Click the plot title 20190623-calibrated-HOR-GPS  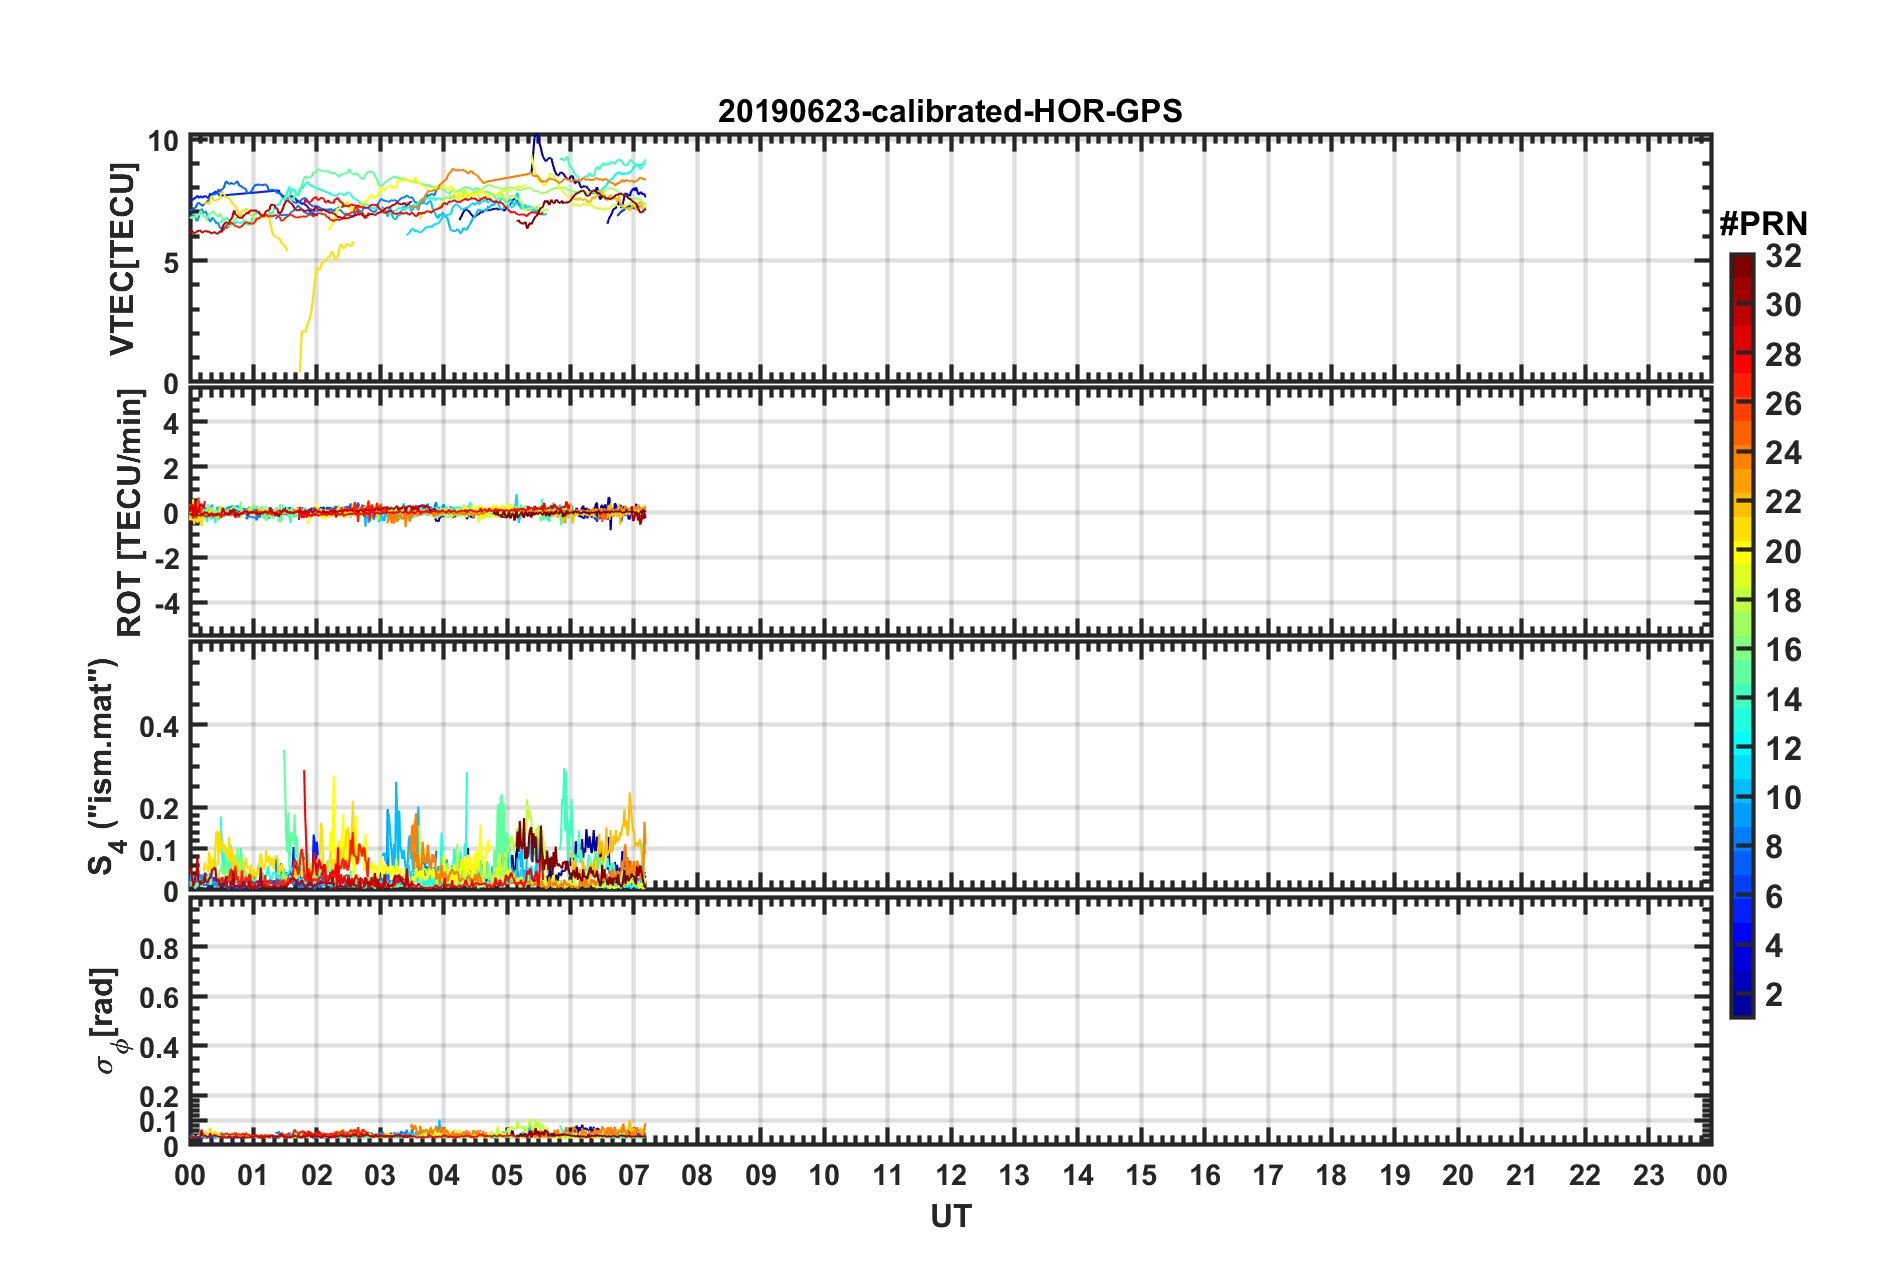pyautogui.click(x=950, y=111)
